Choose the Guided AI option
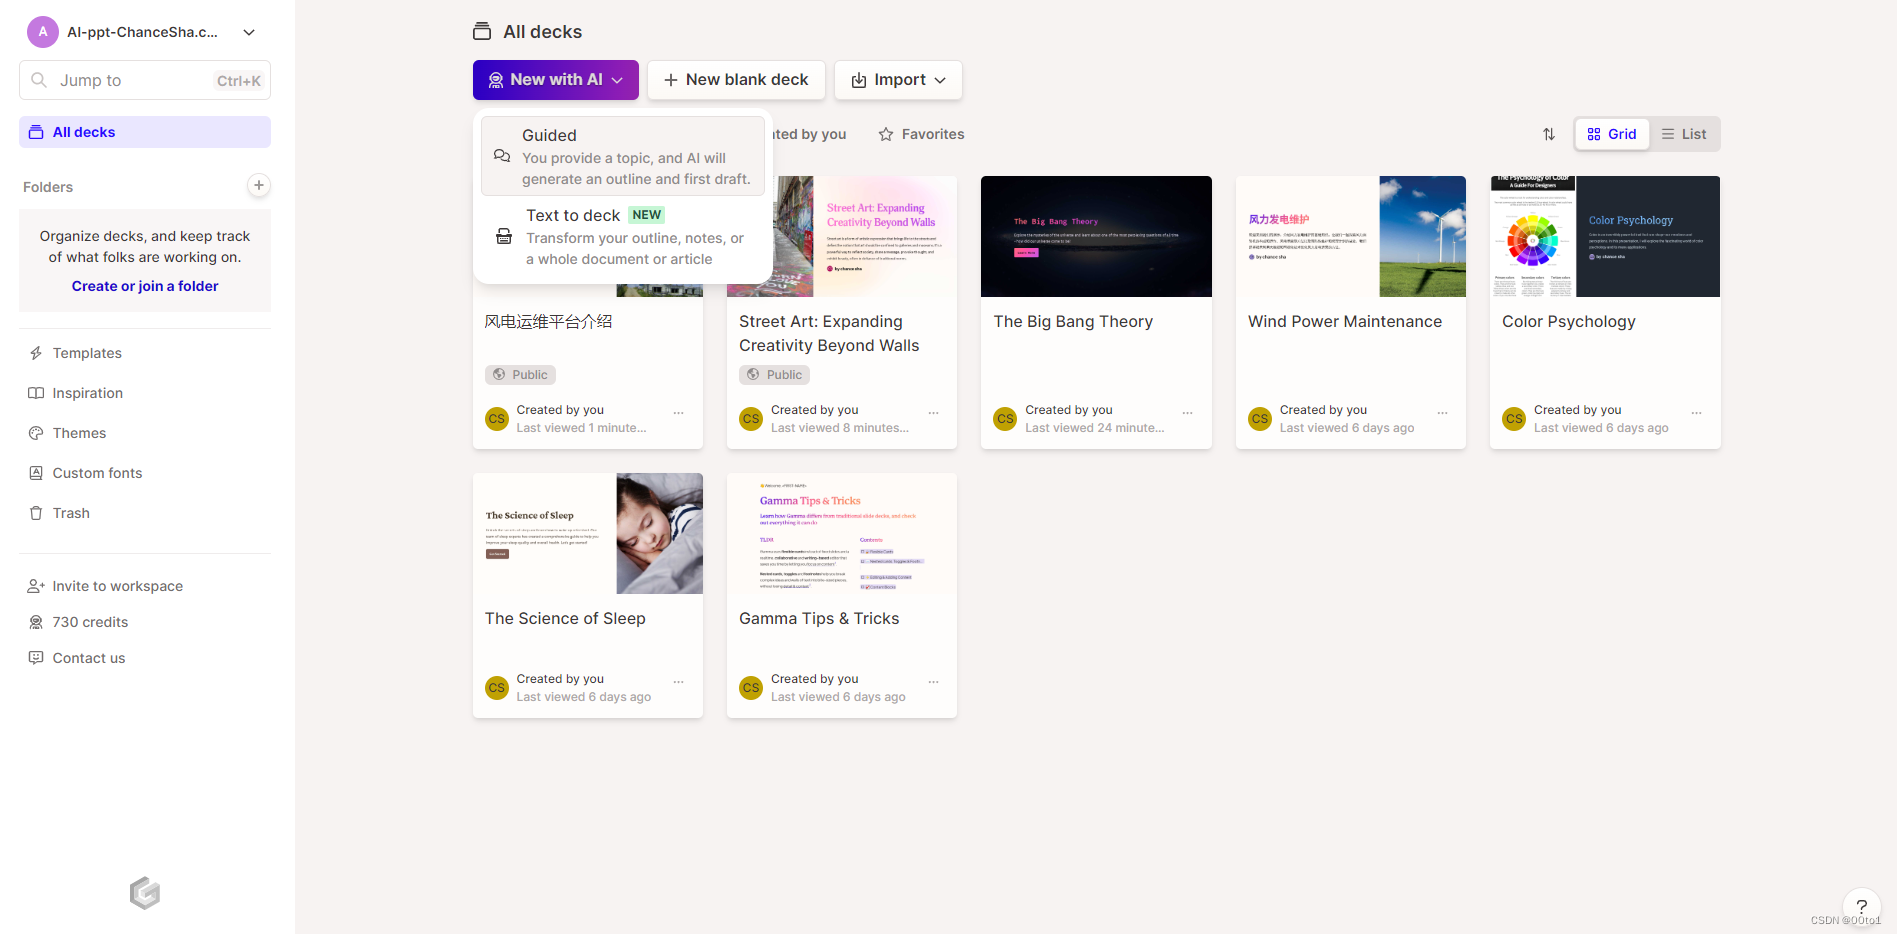 pyautogui.click(x=623, y=156)
